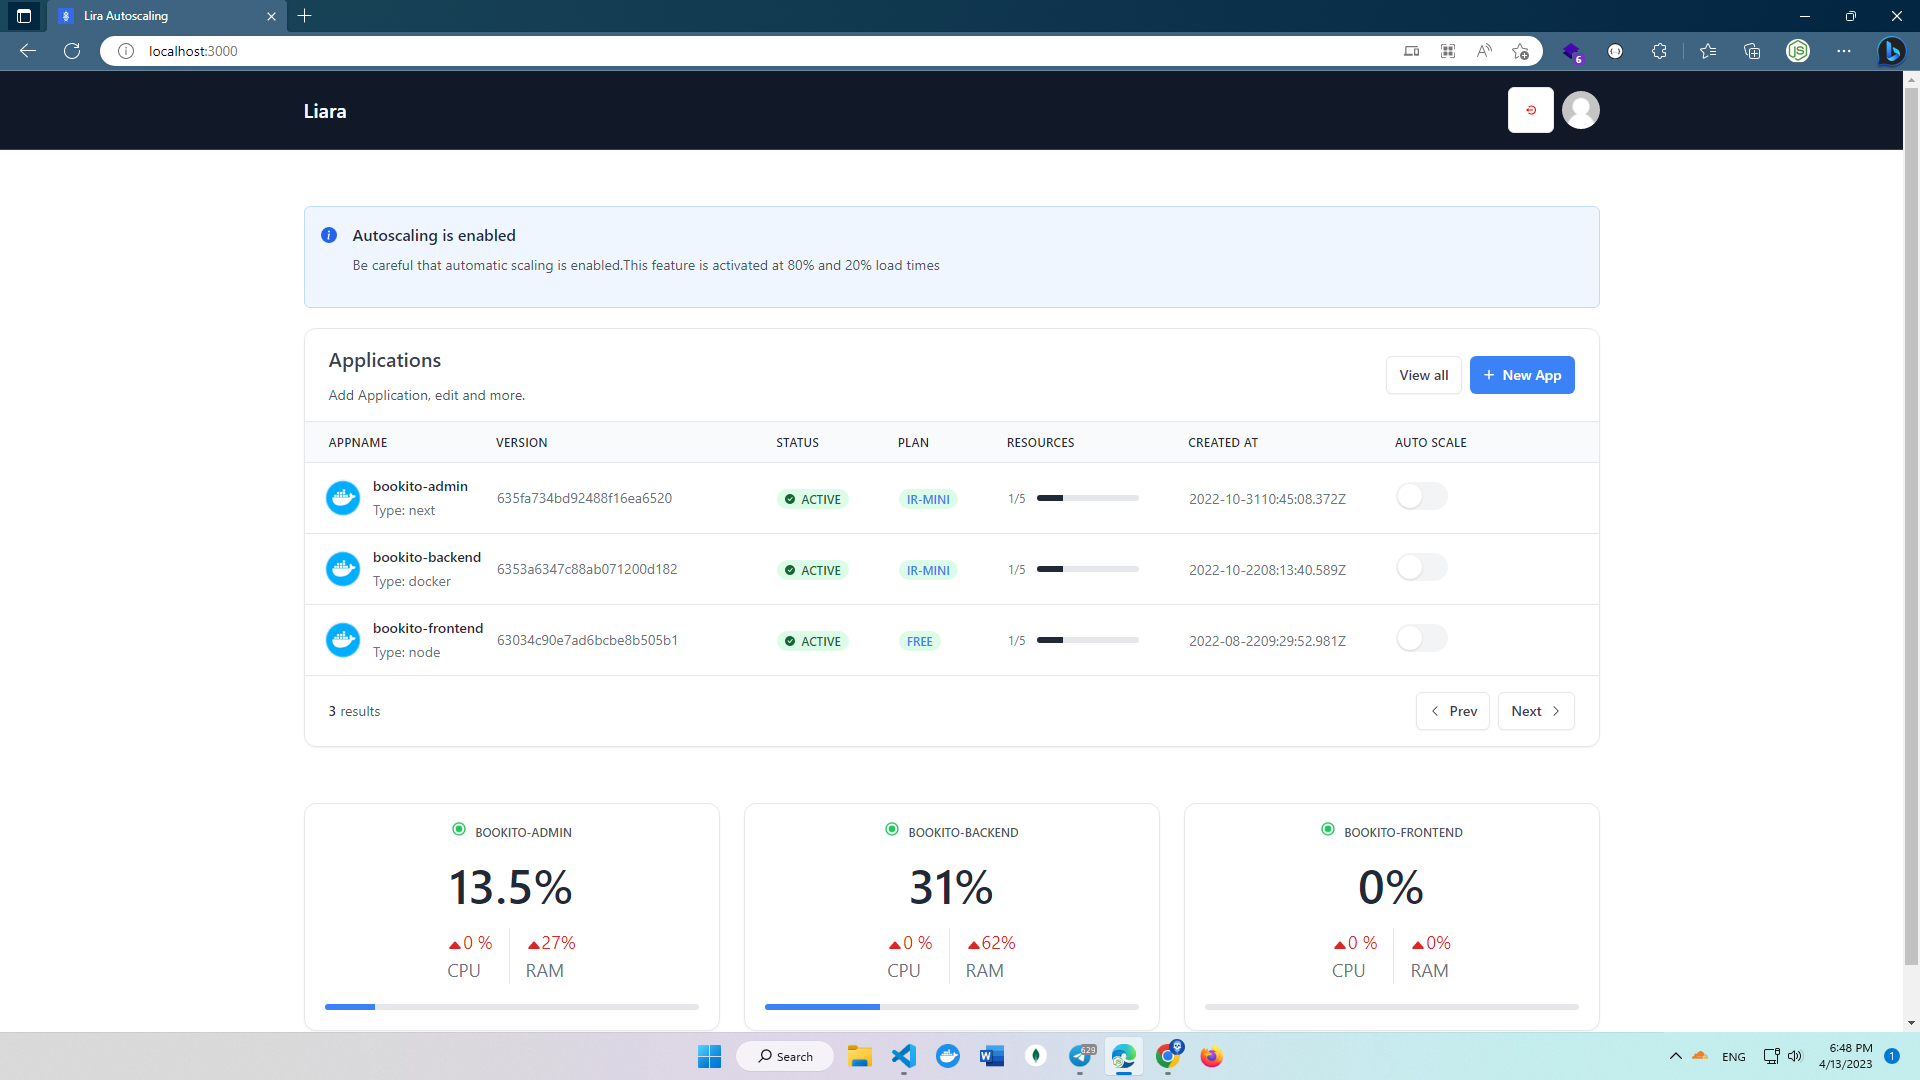Enable auto scale for bookito-admin
Image resolution: width=1920 pixels, height=1080 pixels.
[1421, 497]
